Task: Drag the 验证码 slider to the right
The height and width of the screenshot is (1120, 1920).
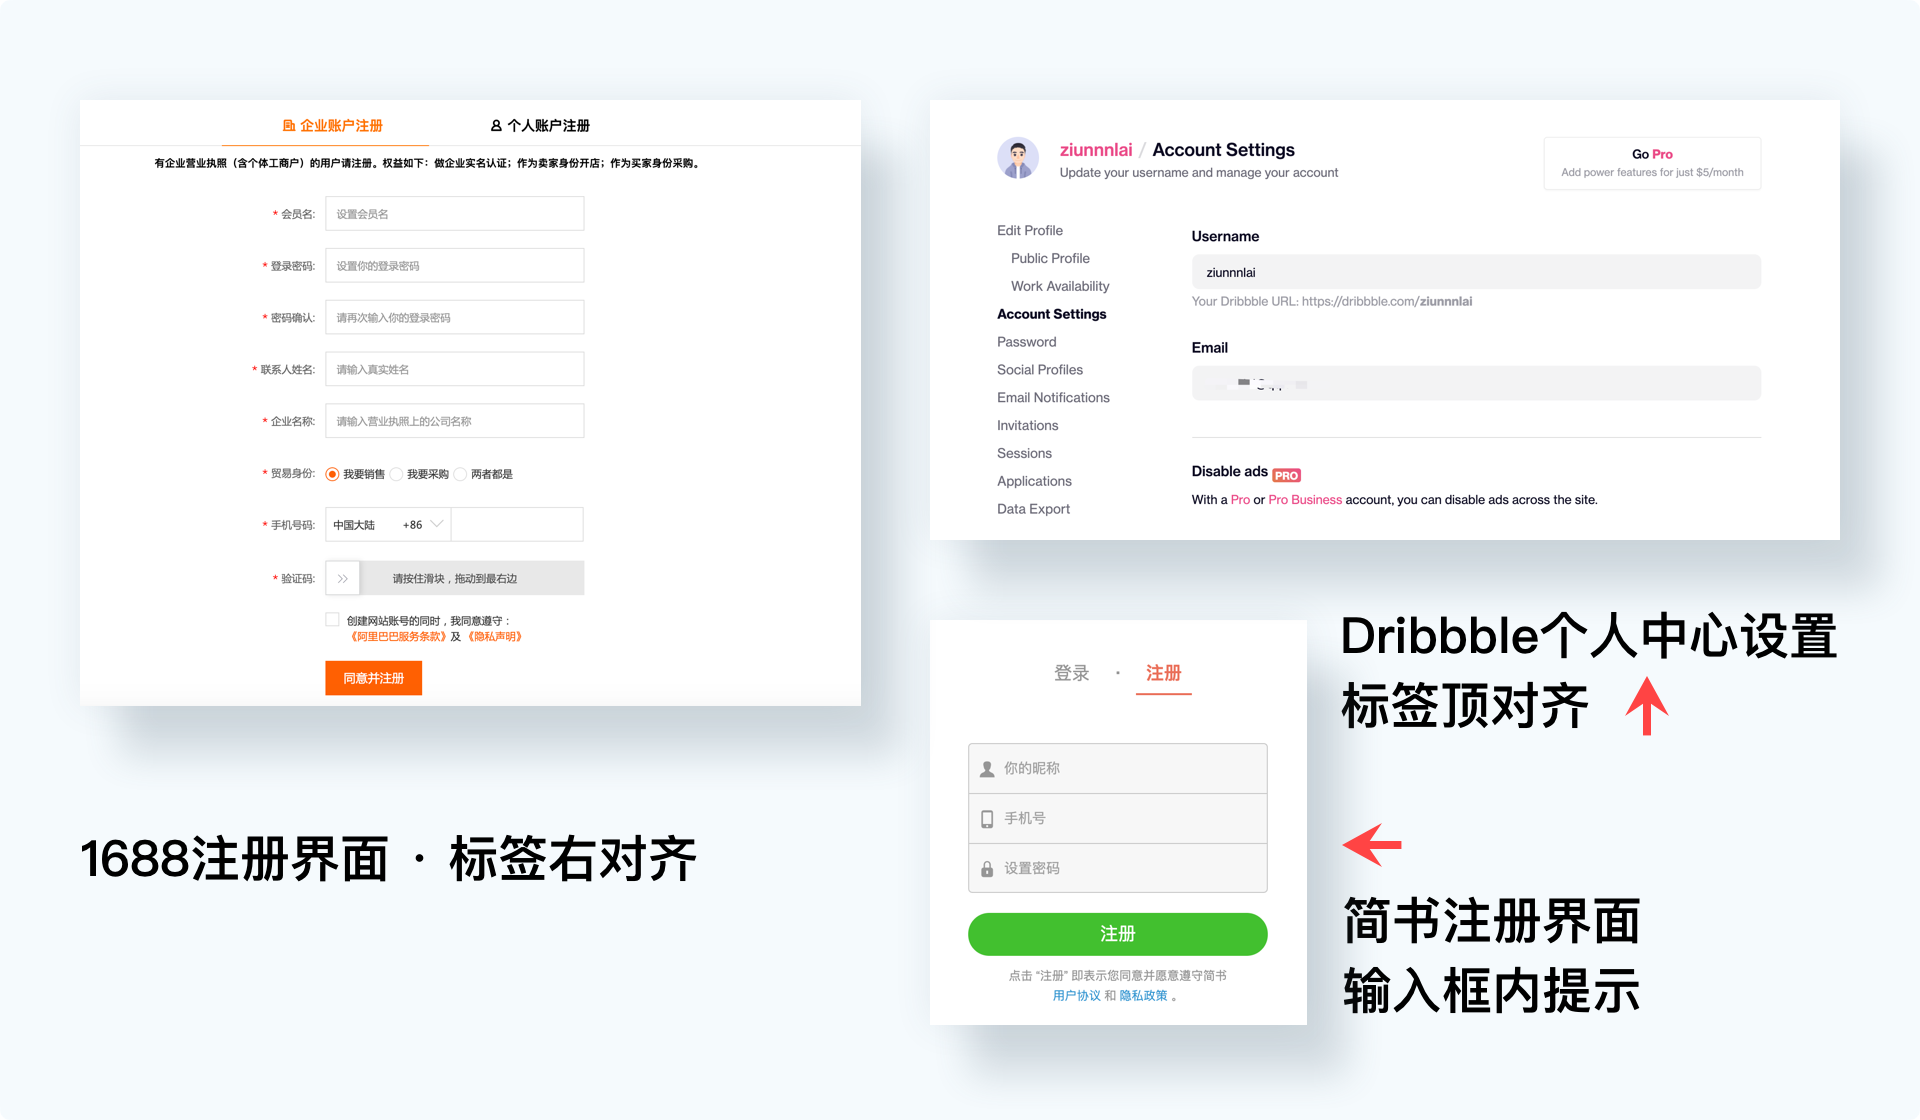Action: pos(343,579)
